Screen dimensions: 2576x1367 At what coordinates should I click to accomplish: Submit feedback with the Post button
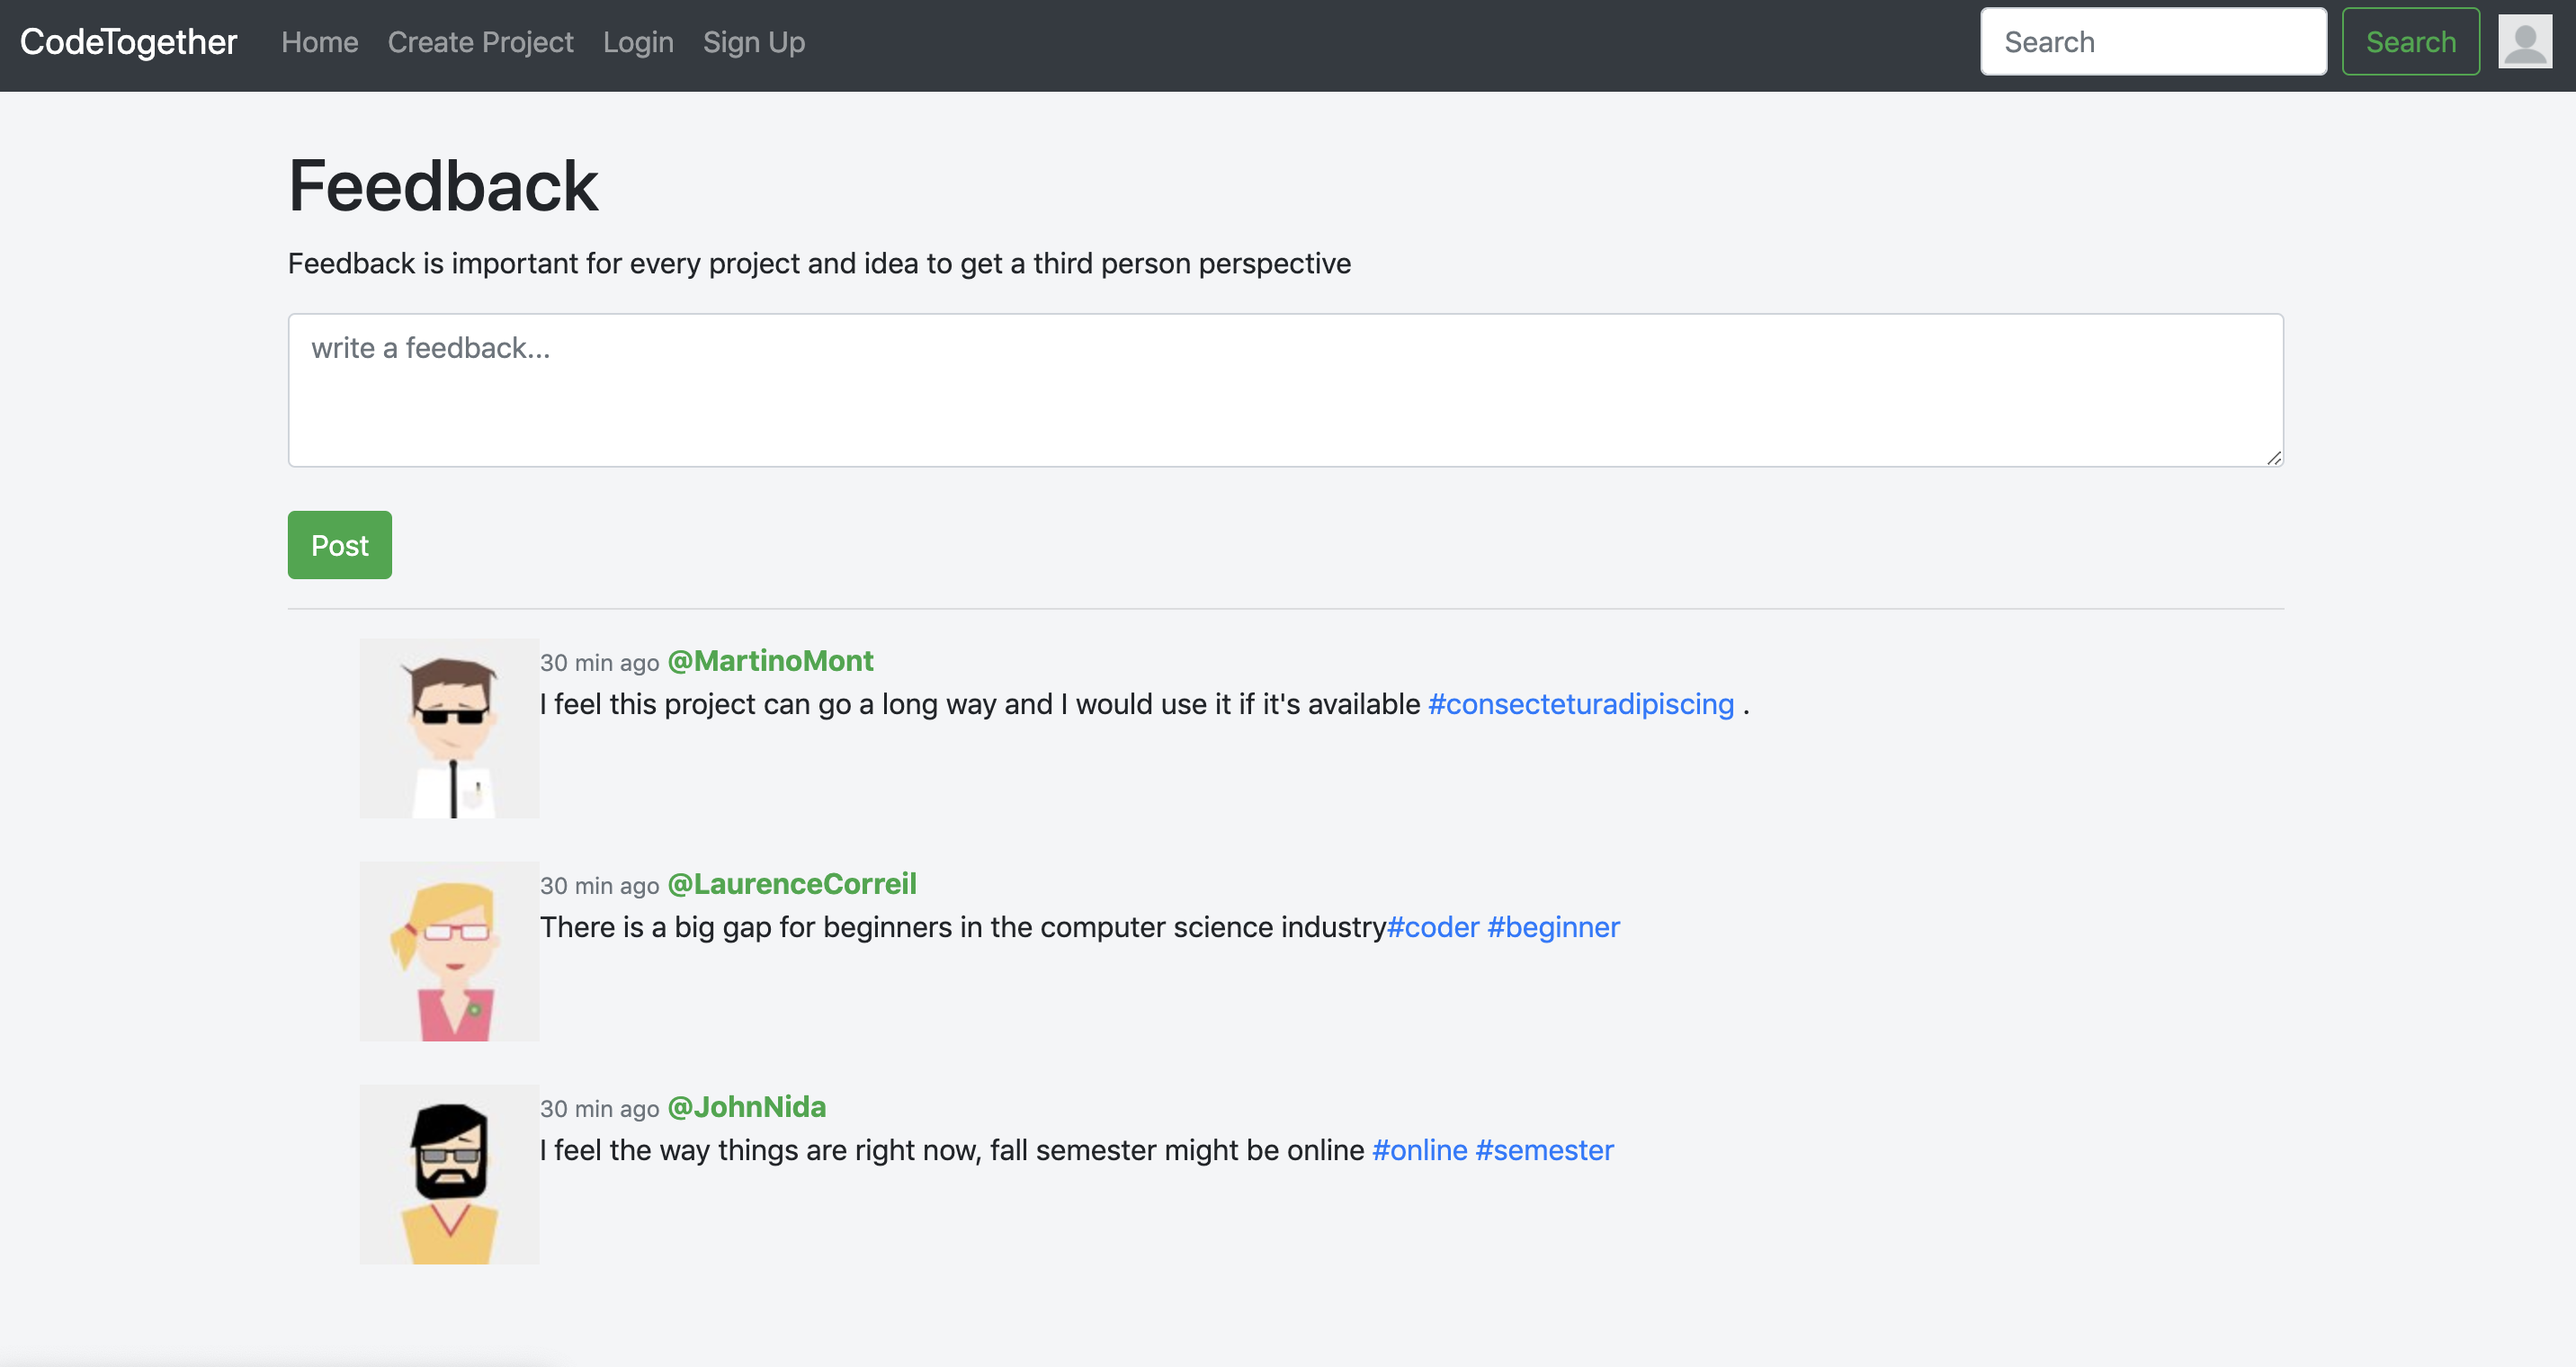(339, 545)
